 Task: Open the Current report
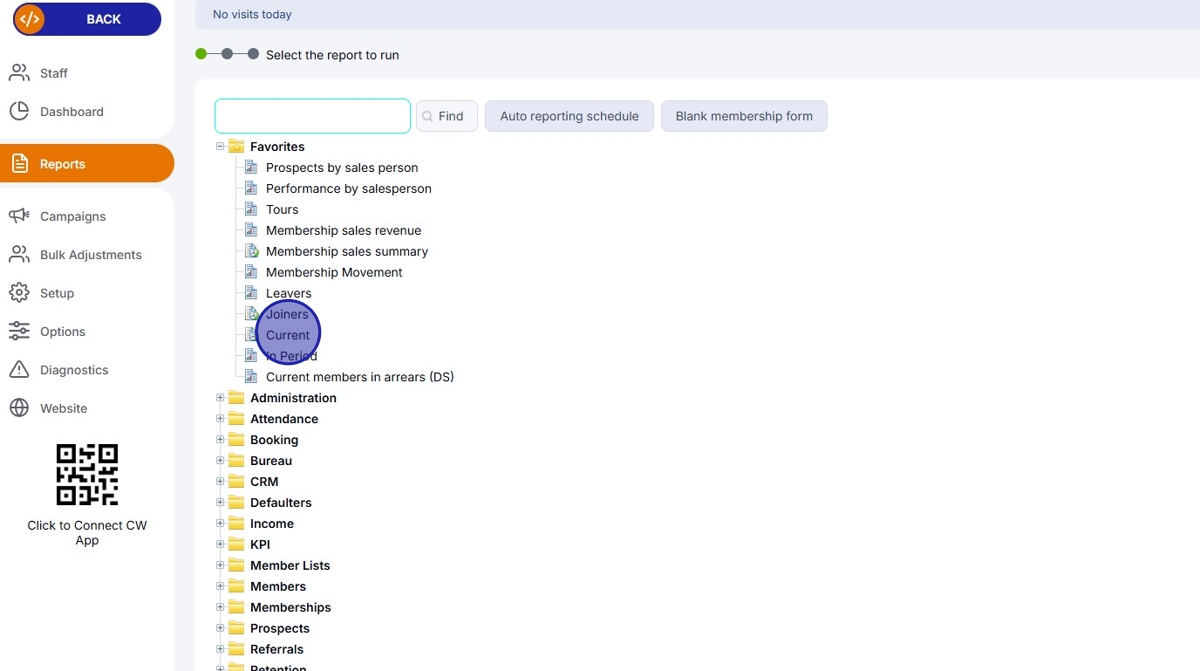coord(288,335)
